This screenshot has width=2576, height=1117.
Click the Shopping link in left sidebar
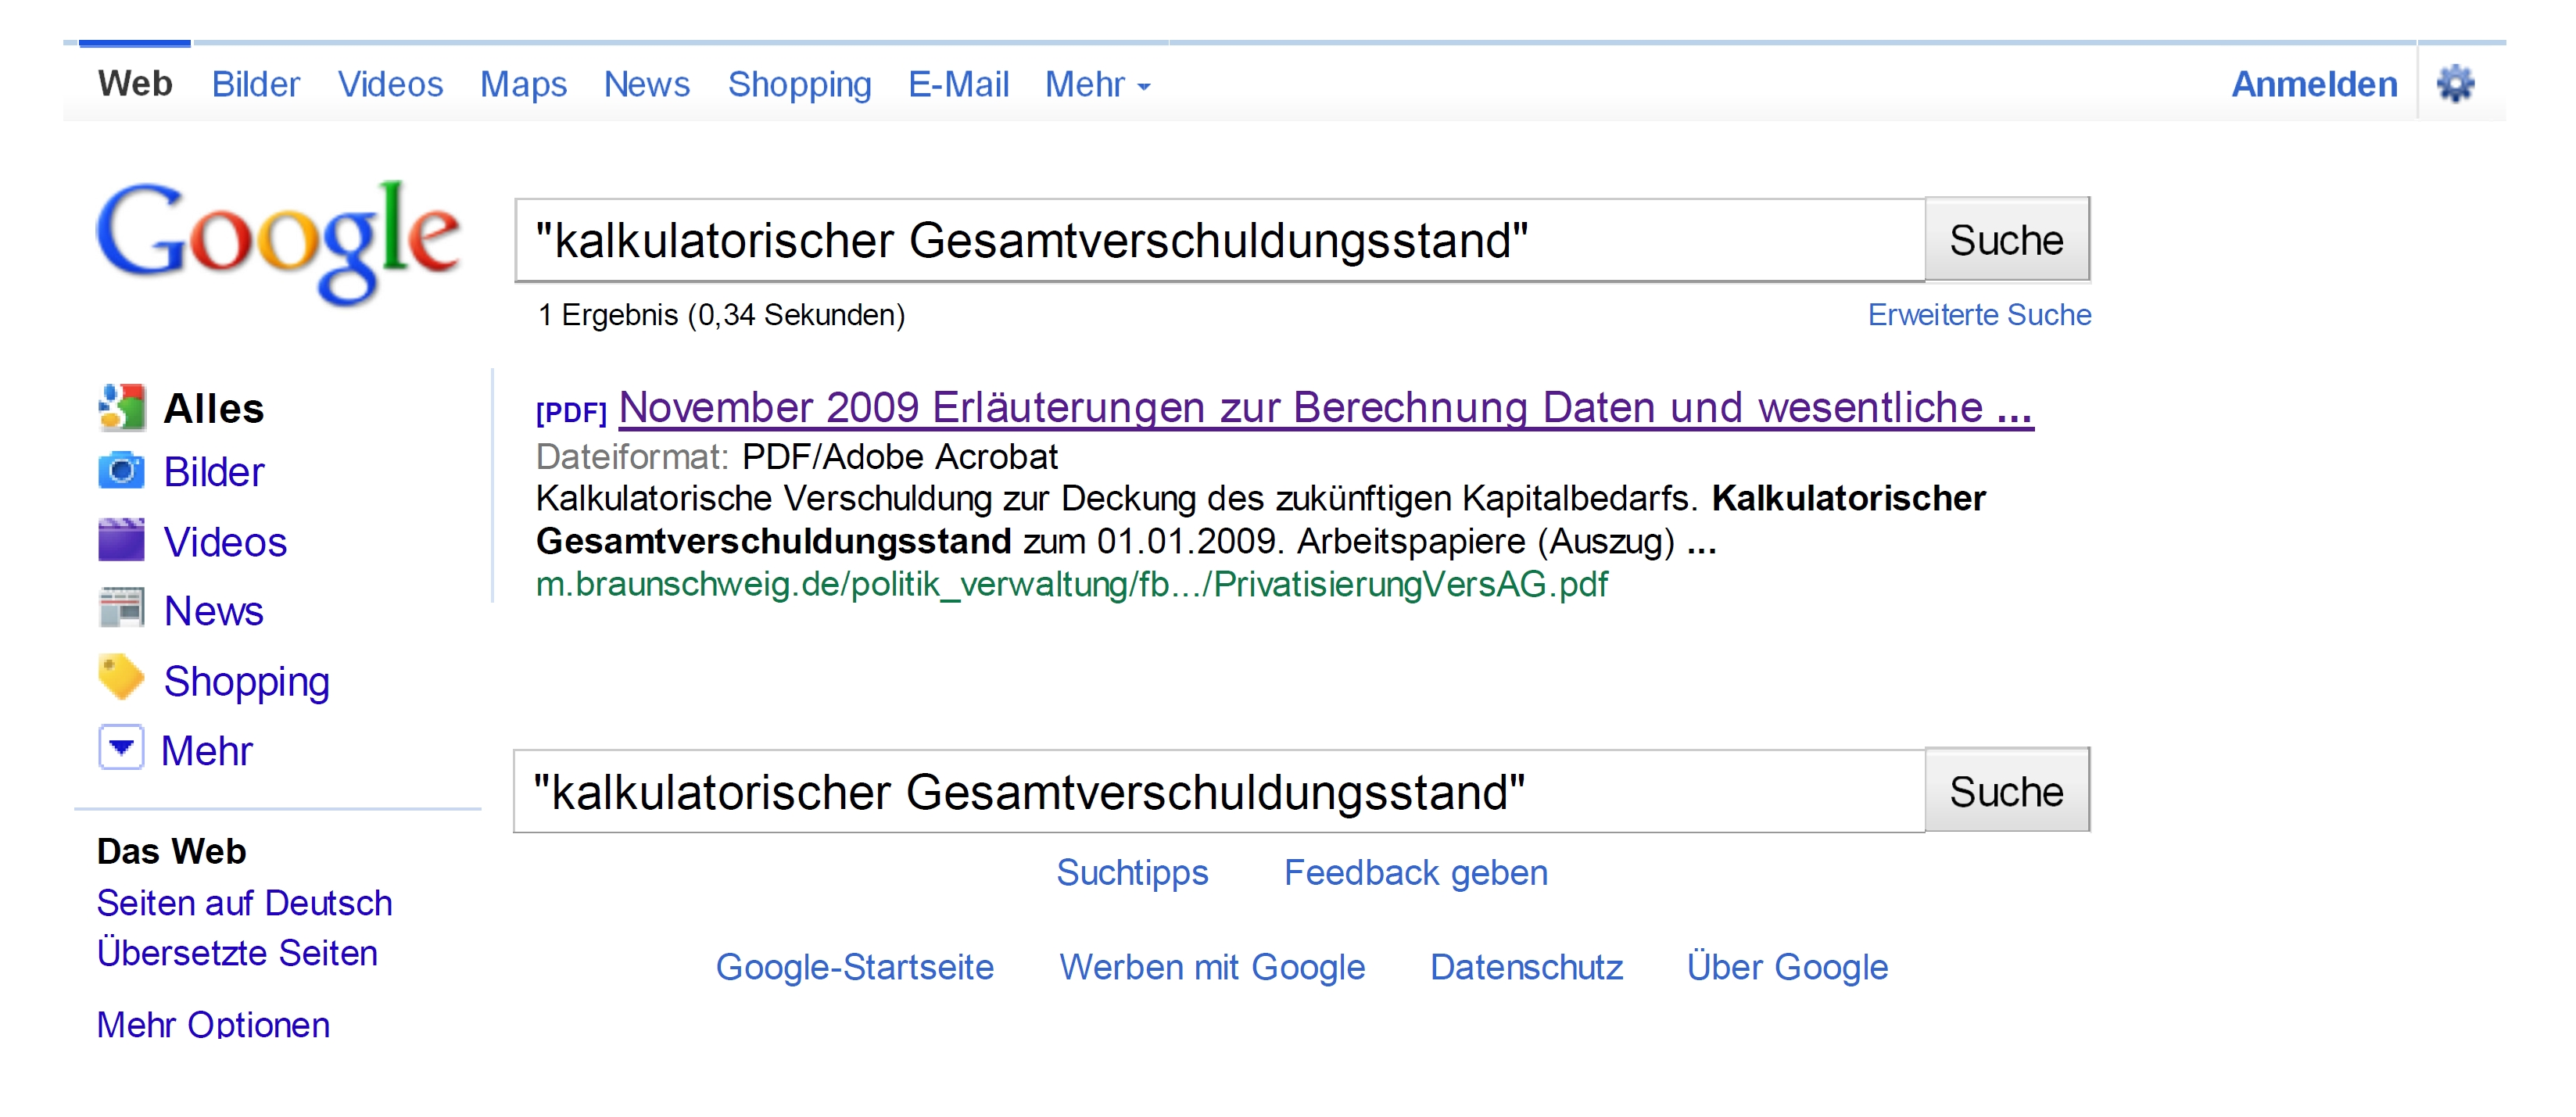coord(247,682)
